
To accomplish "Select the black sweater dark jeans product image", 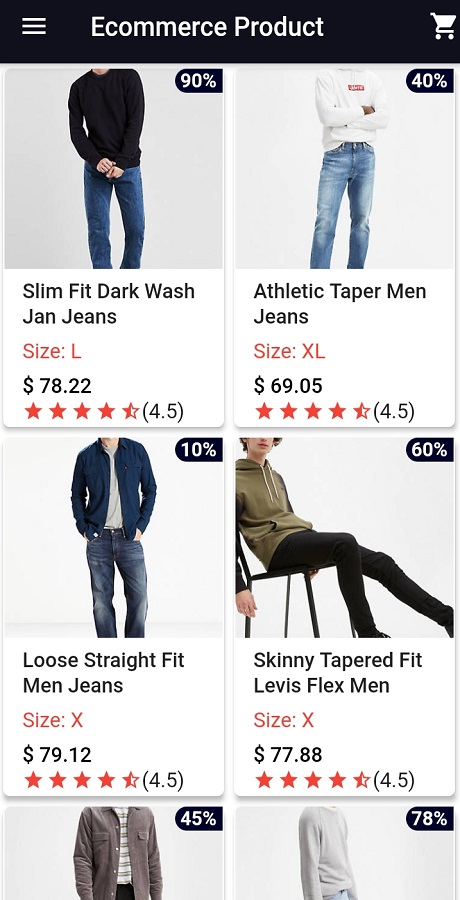I will tap(114, 169).
